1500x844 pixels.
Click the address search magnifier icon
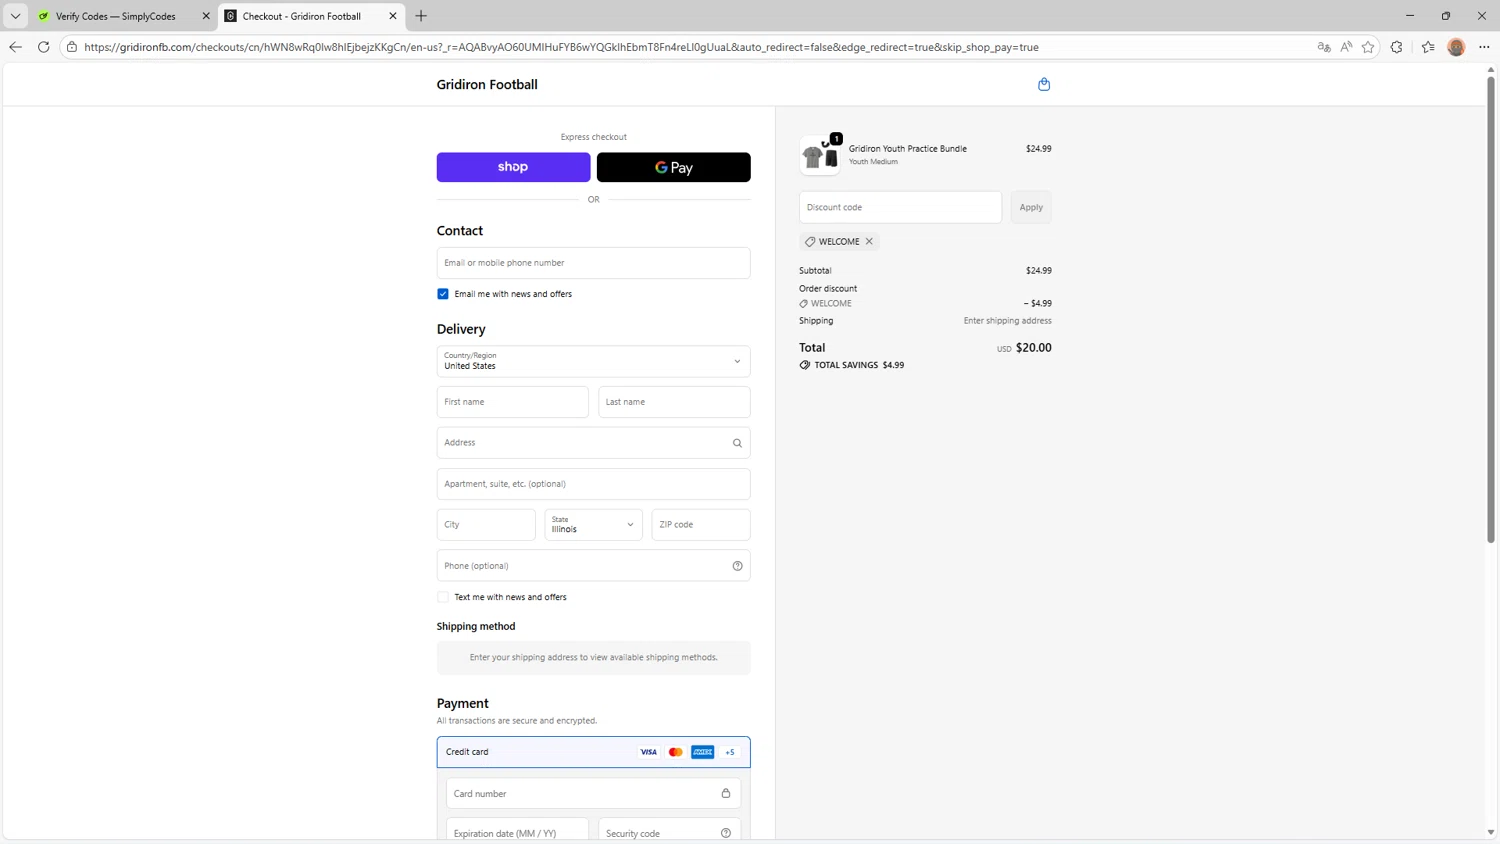(x=737, y=443)
